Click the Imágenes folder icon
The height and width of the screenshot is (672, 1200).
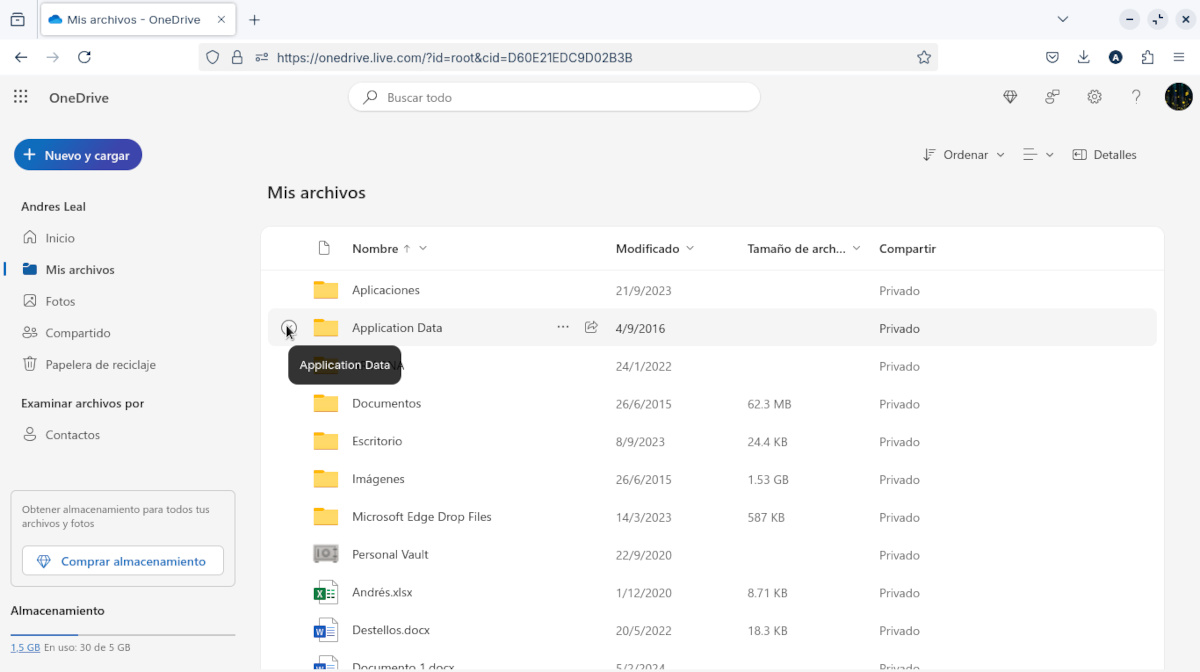tap(326, 479)
